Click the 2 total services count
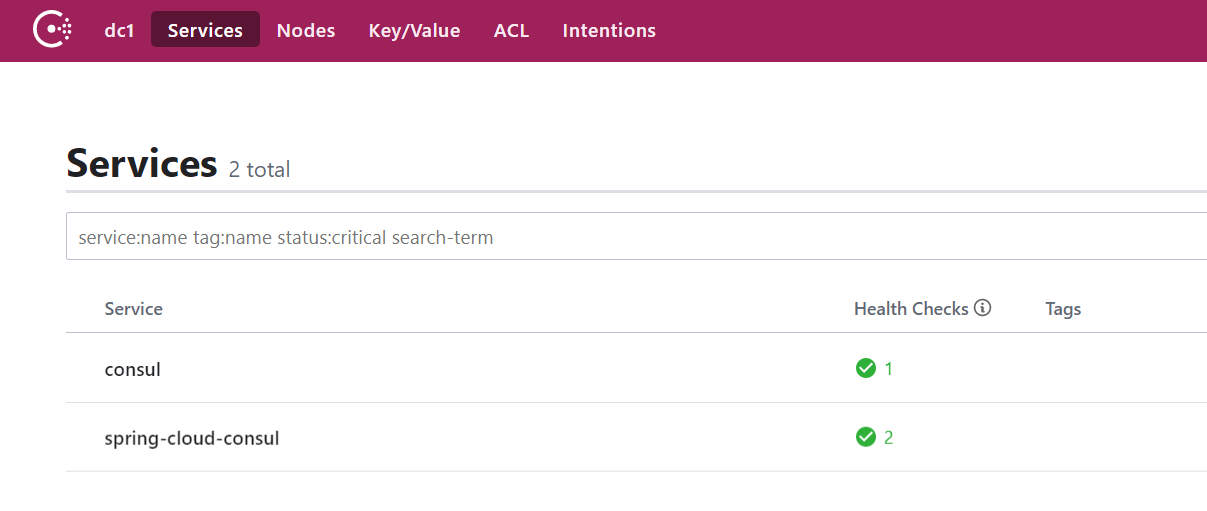 pos(259,170)
